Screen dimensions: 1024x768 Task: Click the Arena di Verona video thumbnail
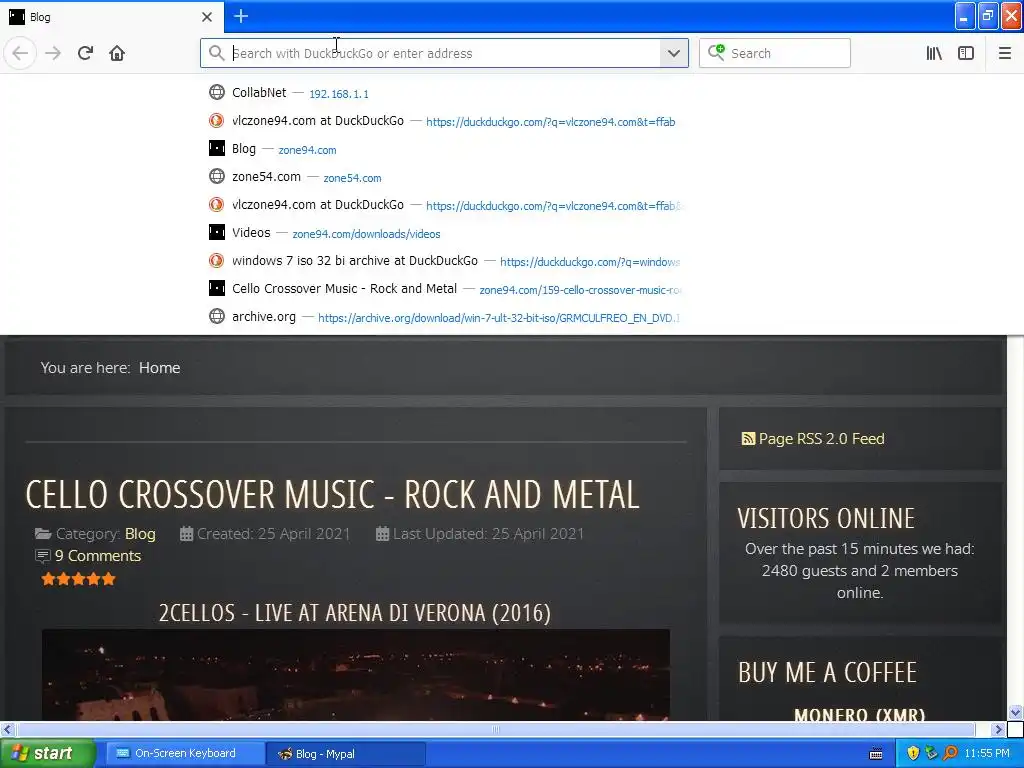356,675
